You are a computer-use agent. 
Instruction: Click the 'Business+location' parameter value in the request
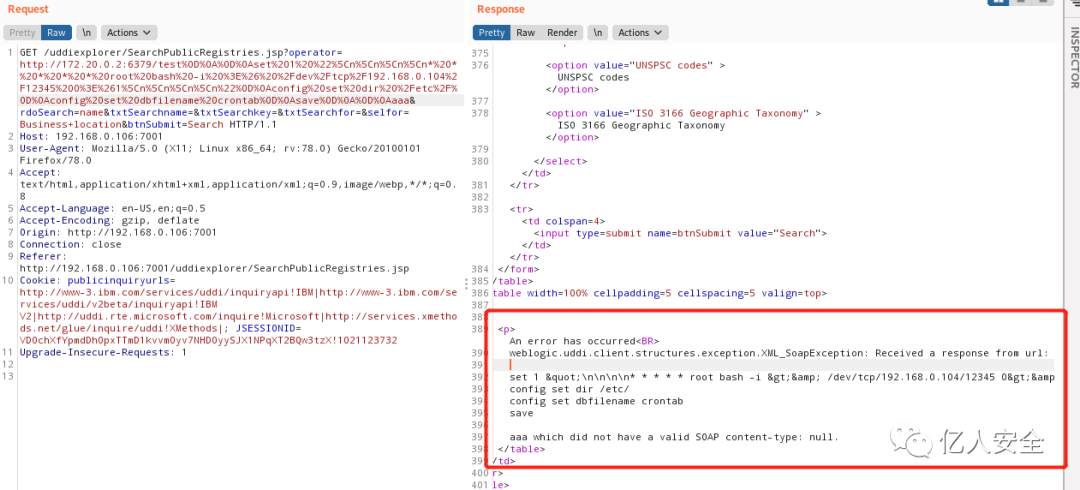pyautogui.click(x=70, y=124)
